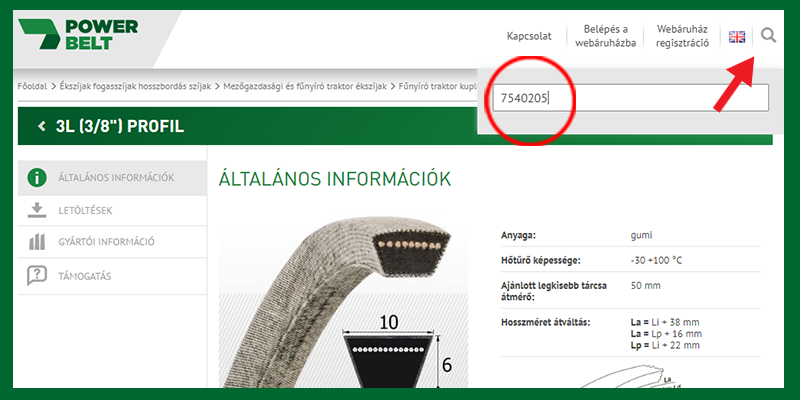Click the search field containing 7540205
The height and width of the screenshot is (400, 800).
click(630, 98)
